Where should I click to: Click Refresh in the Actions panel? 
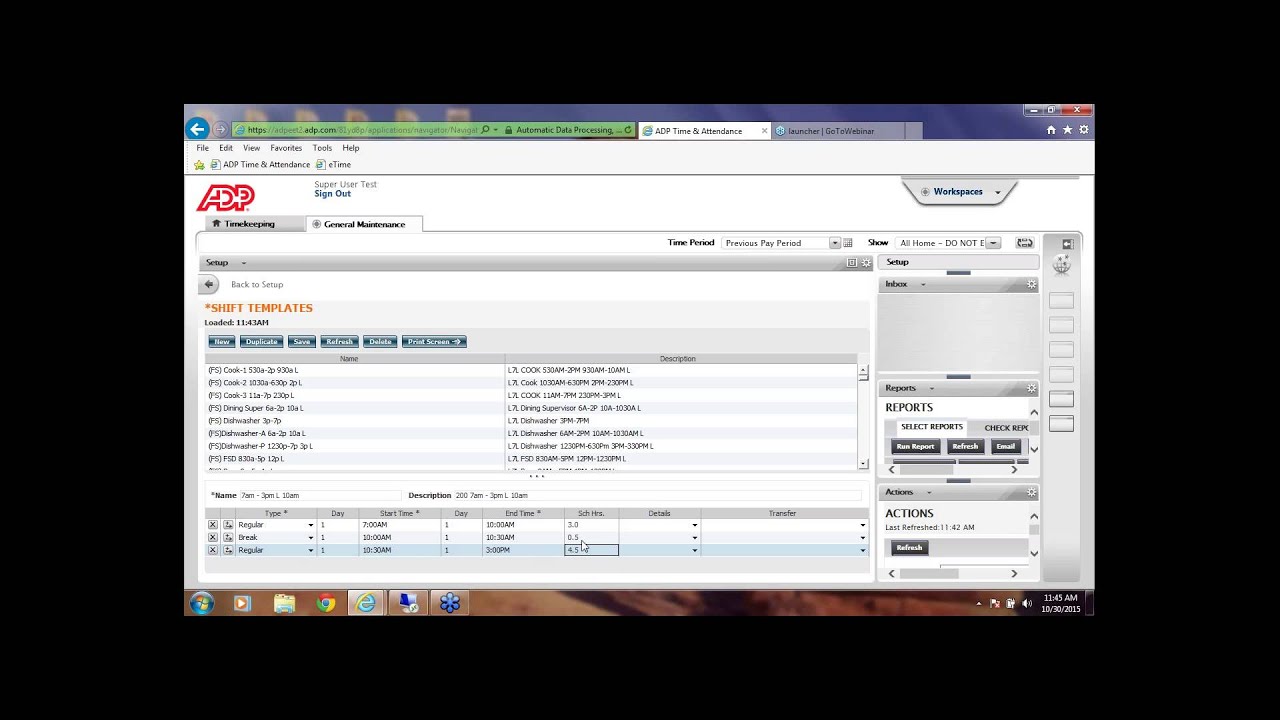point(909,548)
